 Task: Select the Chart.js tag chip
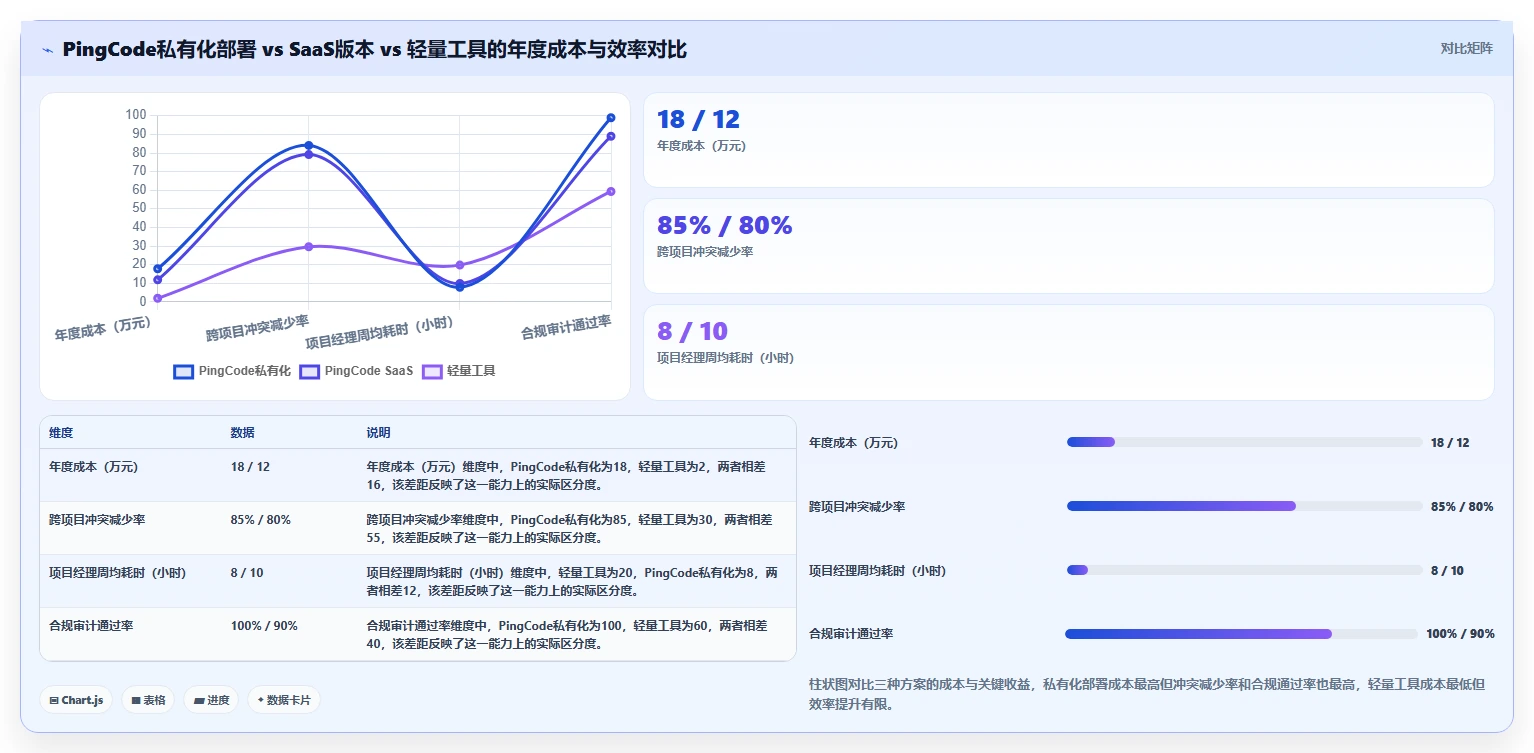(x=77, y=700)
